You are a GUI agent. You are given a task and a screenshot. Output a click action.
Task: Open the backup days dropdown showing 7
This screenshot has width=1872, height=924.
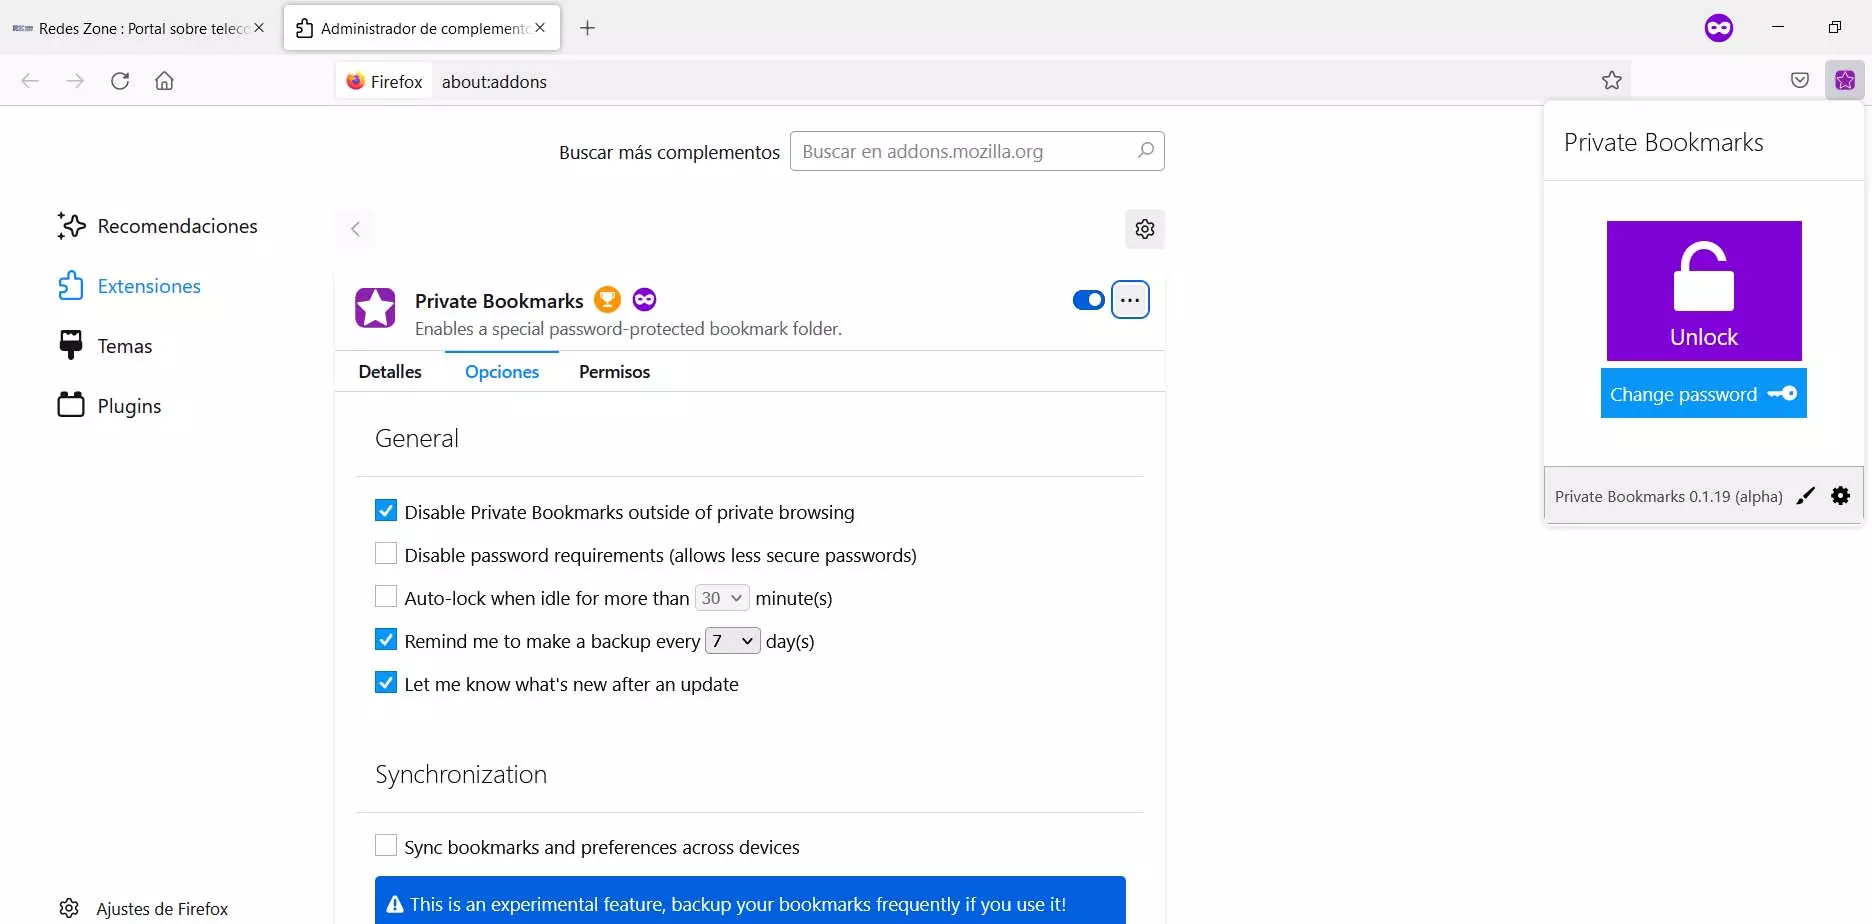click(733, 641)
